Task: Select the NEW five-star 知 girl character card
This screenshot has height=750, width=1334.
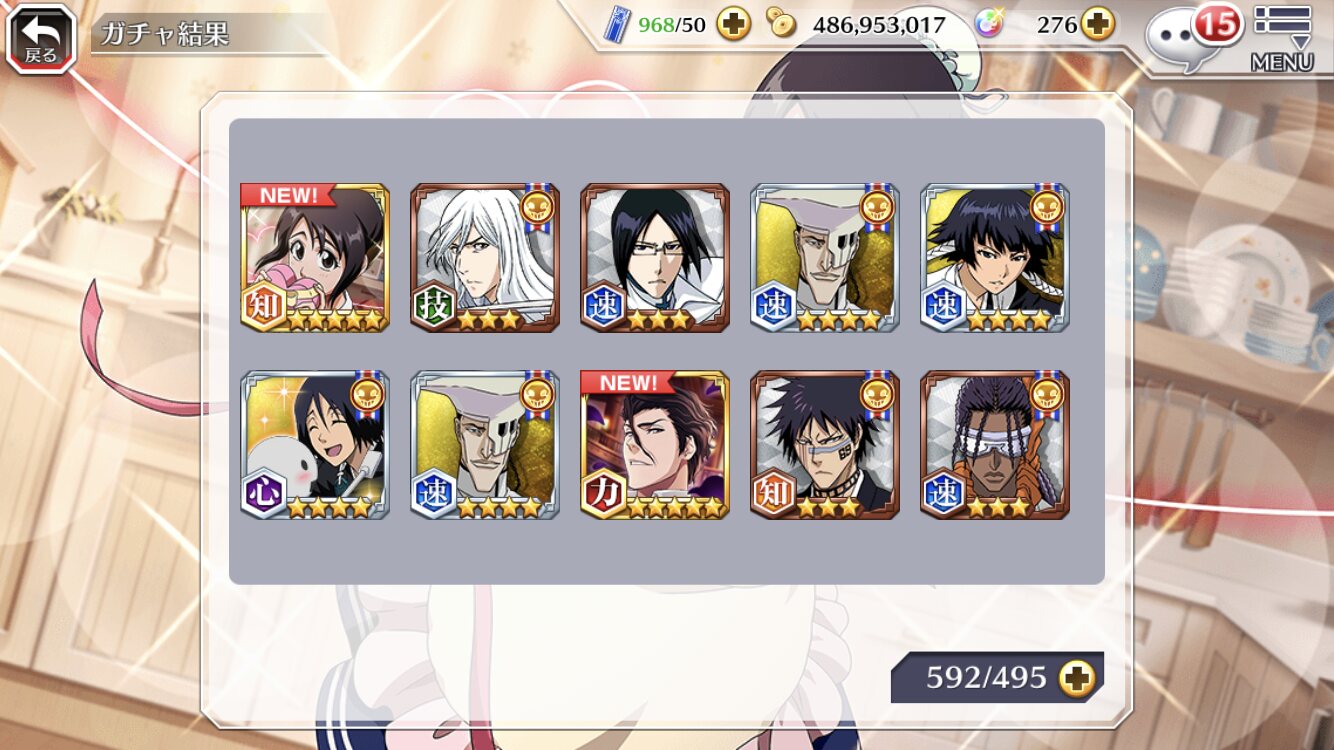Action: (315, 258)
